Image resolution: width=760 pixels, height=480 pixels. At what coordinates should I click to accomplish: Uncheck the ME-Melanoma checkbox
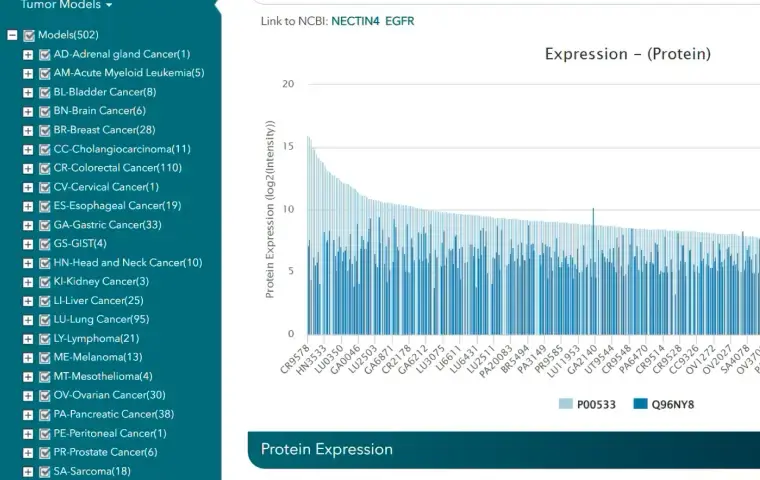tap(44, 358)
